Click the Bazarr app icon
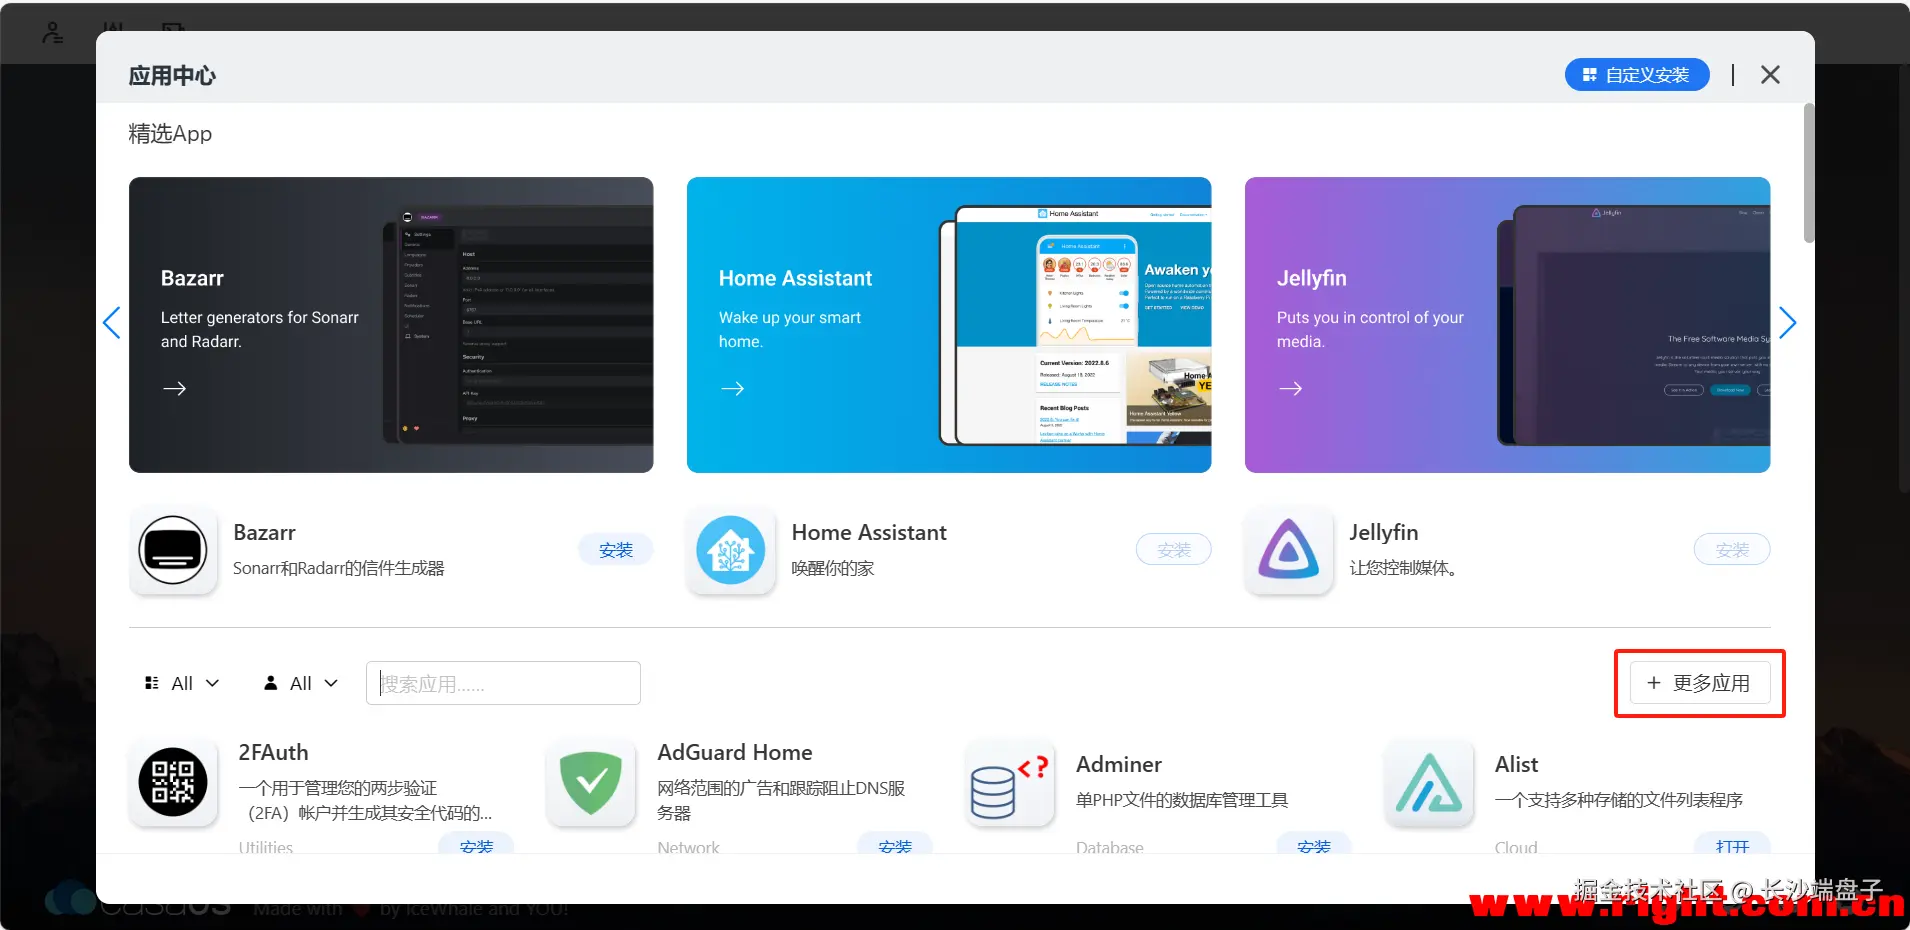Screen dimensions: 1910x930 click(173, 550)
